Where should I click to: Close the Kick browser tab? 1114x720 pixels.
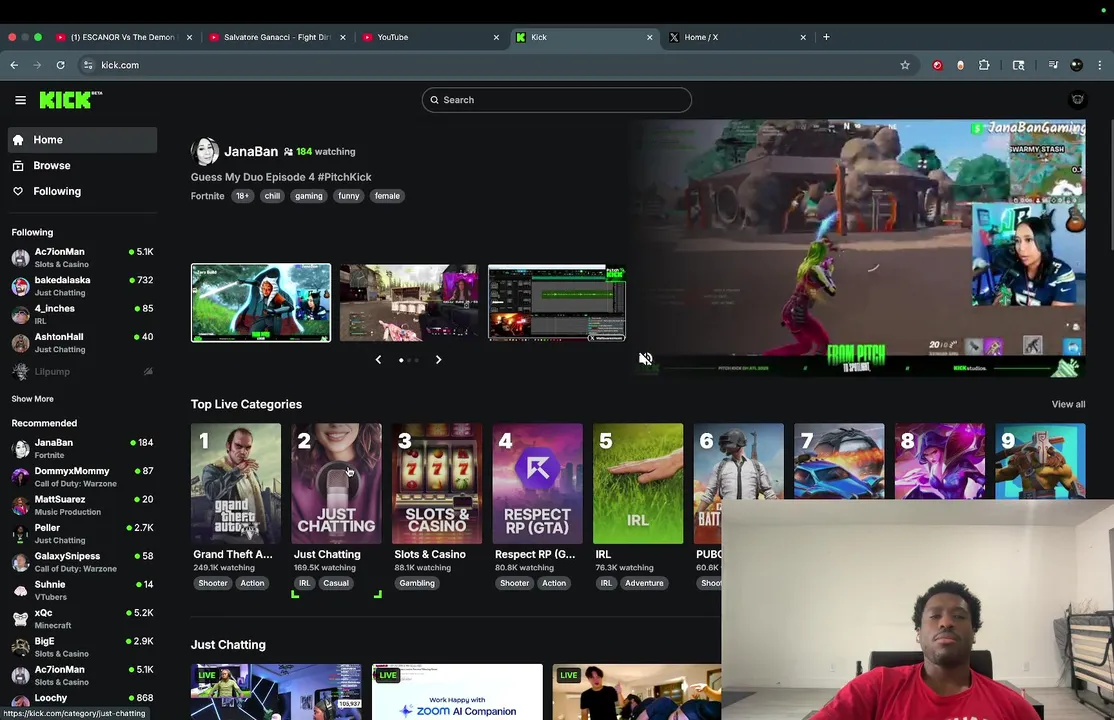(649, 37)
